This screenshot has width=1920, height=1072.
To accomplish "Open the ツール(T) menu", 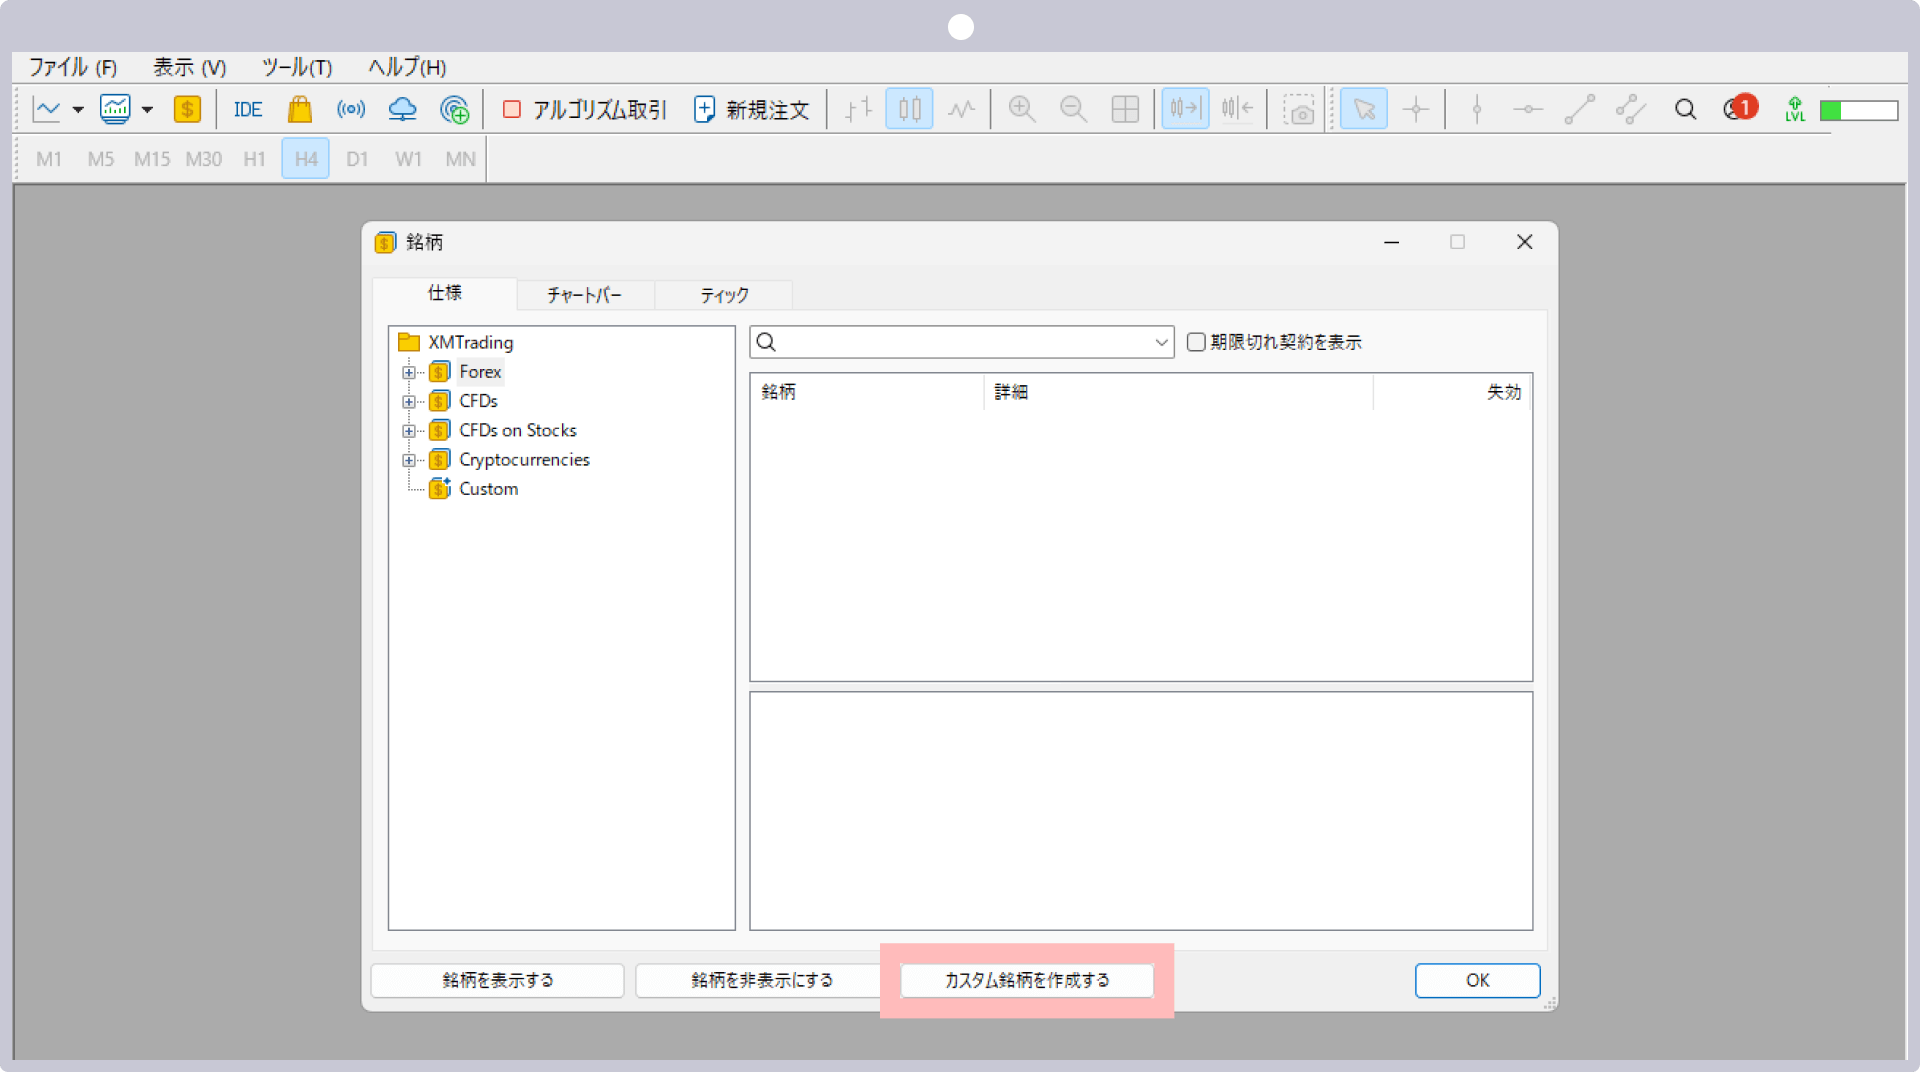I will (x=297, y=67).
